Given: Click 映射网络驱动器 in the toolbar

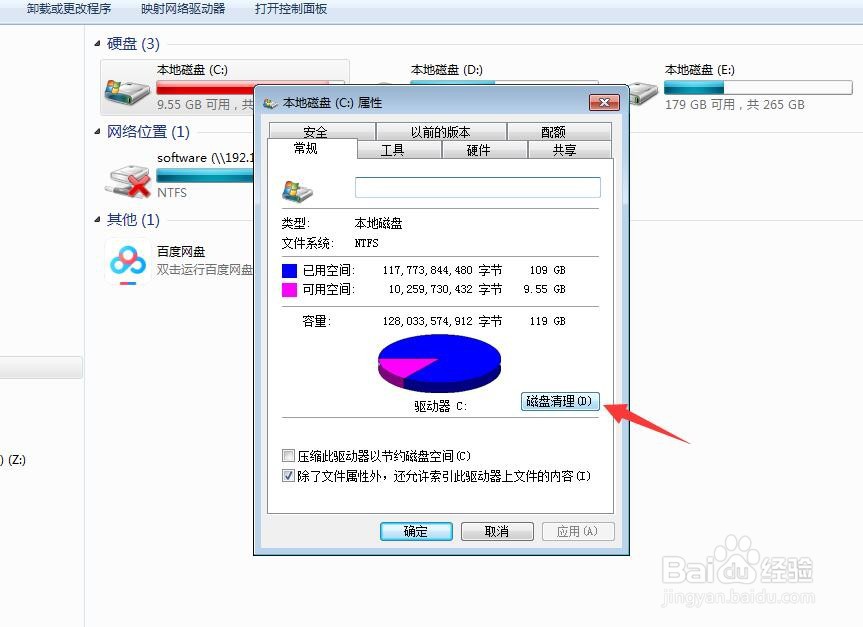Looking at the screenshot, I should (x=183, y=9).
